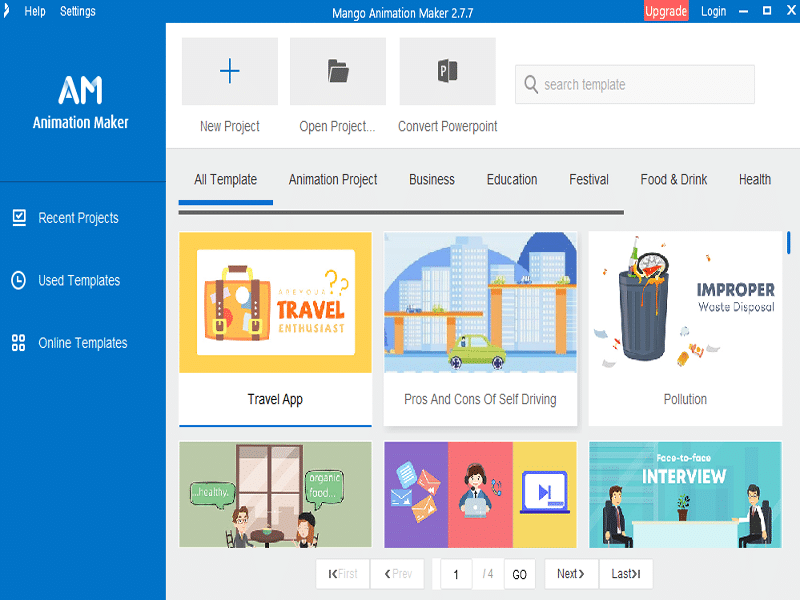Click the Prev page button
Image resolution: width=800 pixels, height=600 pixels.
[x=398, y=574]
